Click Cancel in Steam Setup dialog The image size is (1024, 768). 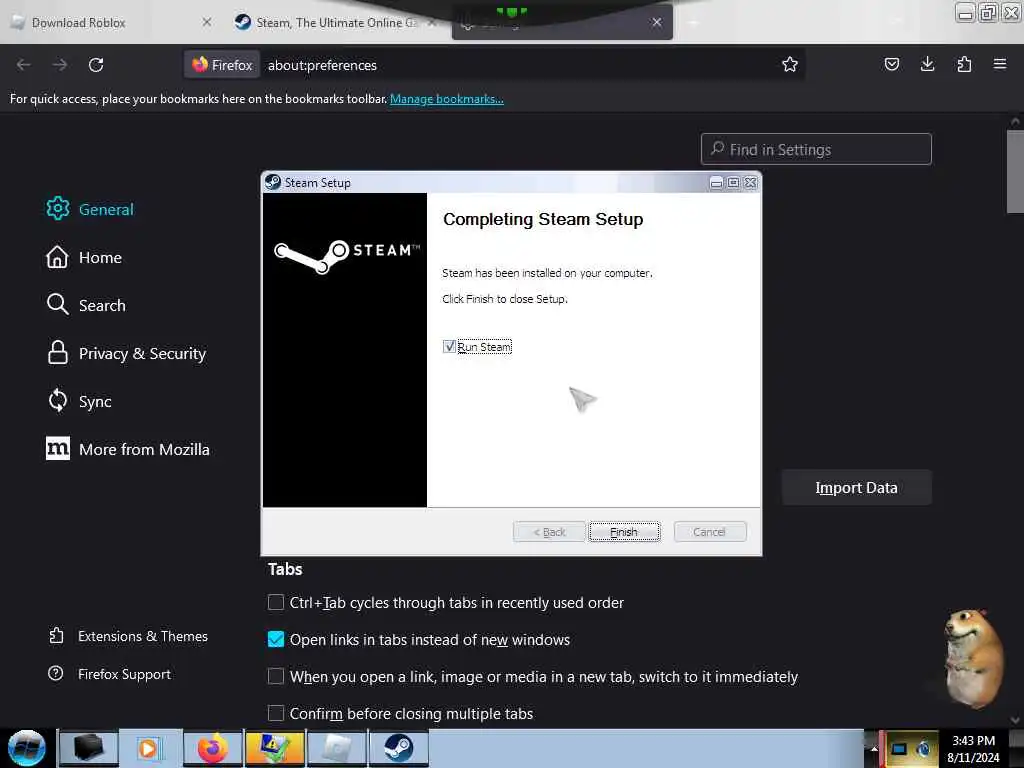pyautogui.click(x=709, y=532)
